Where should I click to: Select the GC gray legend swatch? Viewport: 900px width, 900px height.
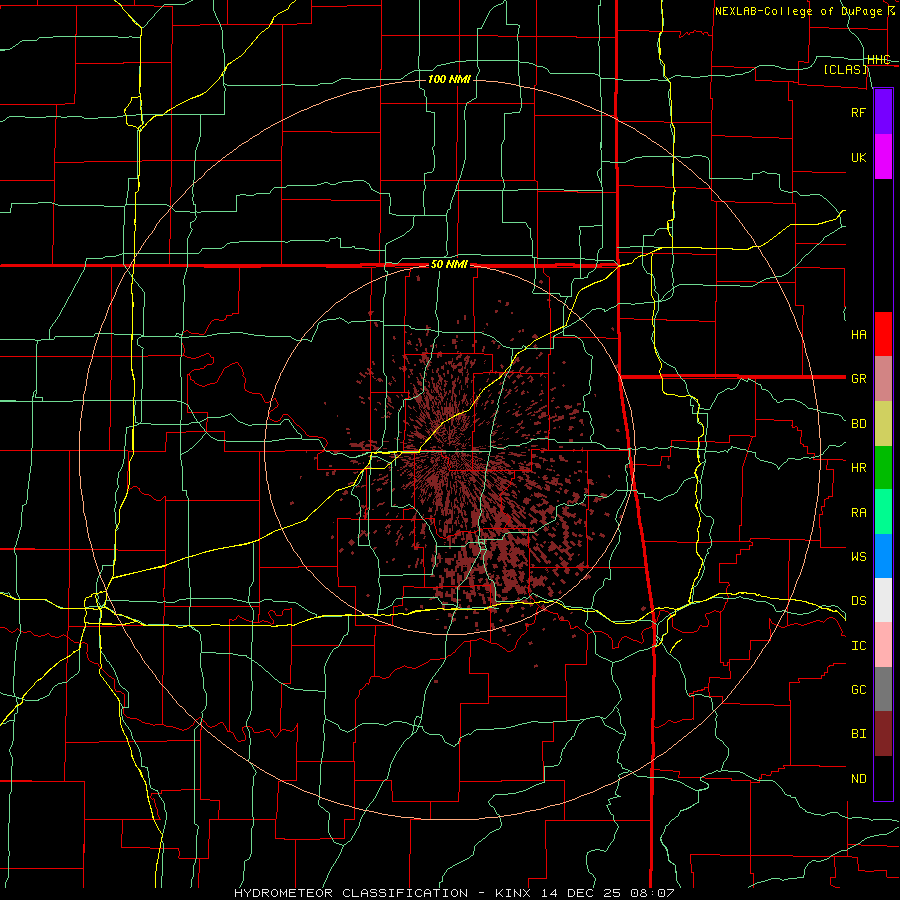(883, 689)
